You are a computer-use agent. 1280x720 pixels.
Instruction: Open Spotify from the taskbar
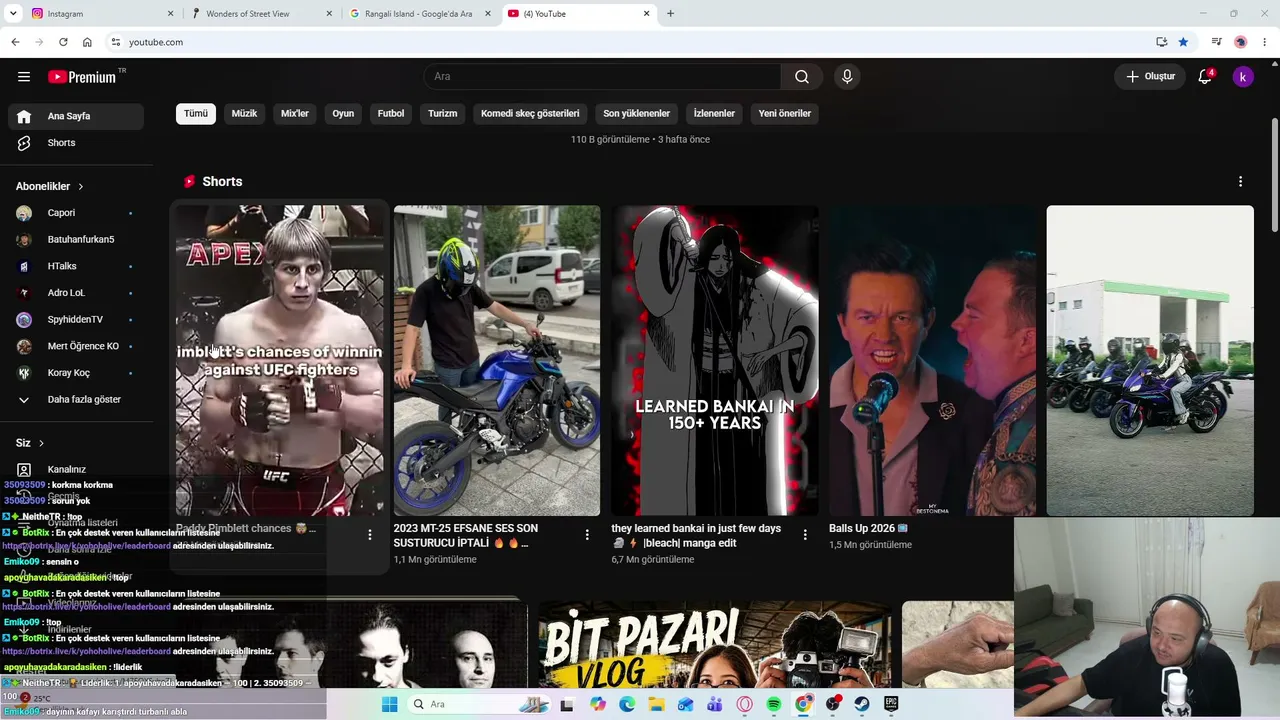(774, 704)
